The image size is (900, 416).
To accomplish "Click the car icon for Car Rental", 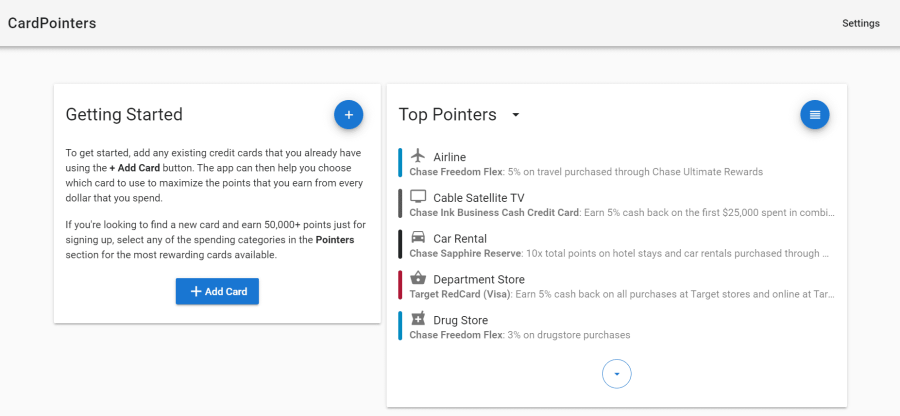I will click(x=418, y=238).
